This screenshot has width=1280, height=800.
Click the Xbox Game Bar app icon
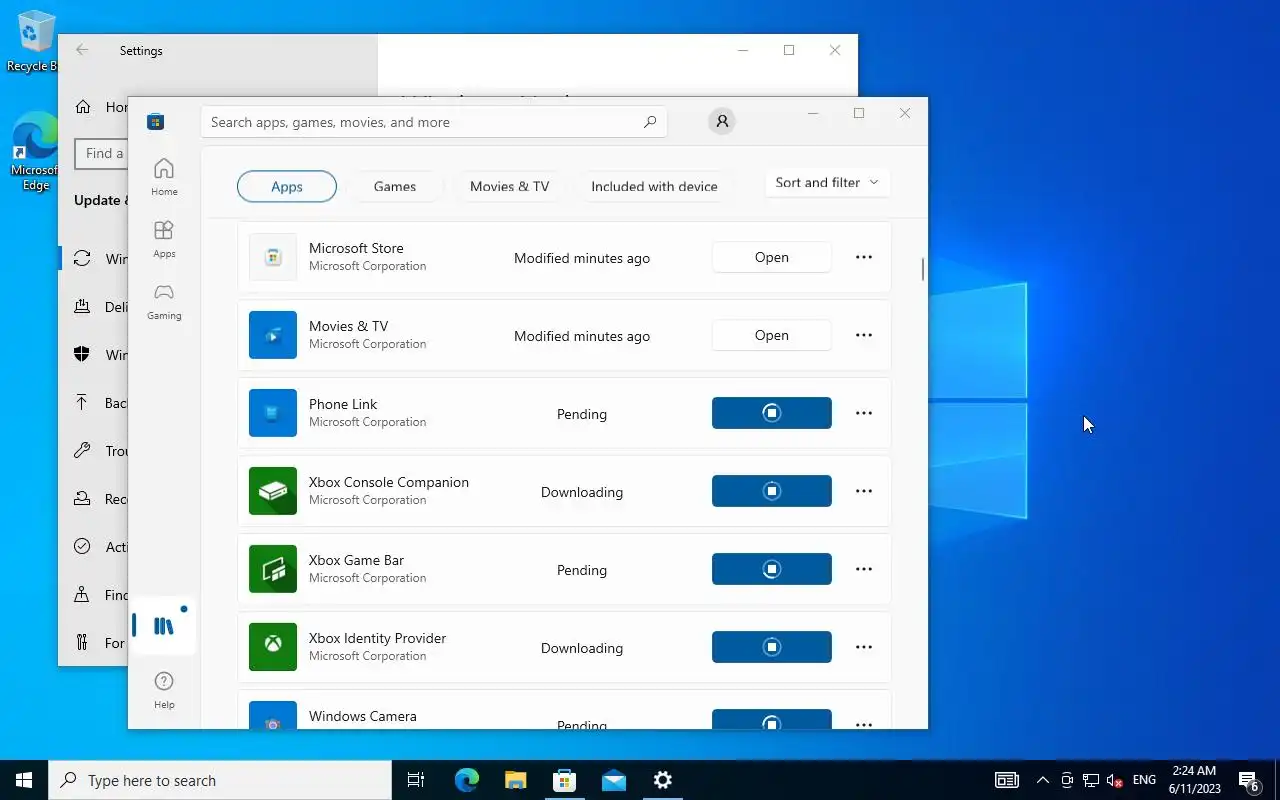(x=273, y=569)
